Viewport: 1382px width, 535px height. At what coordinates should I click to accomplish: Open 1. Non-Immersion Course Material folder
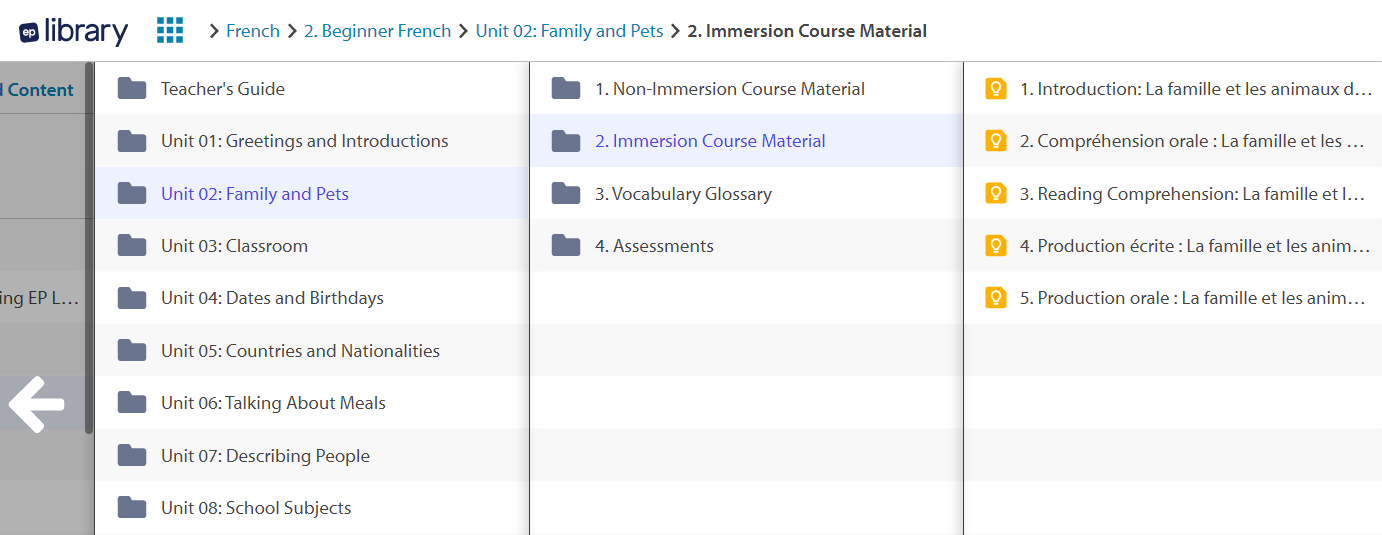tap(746, 89)
